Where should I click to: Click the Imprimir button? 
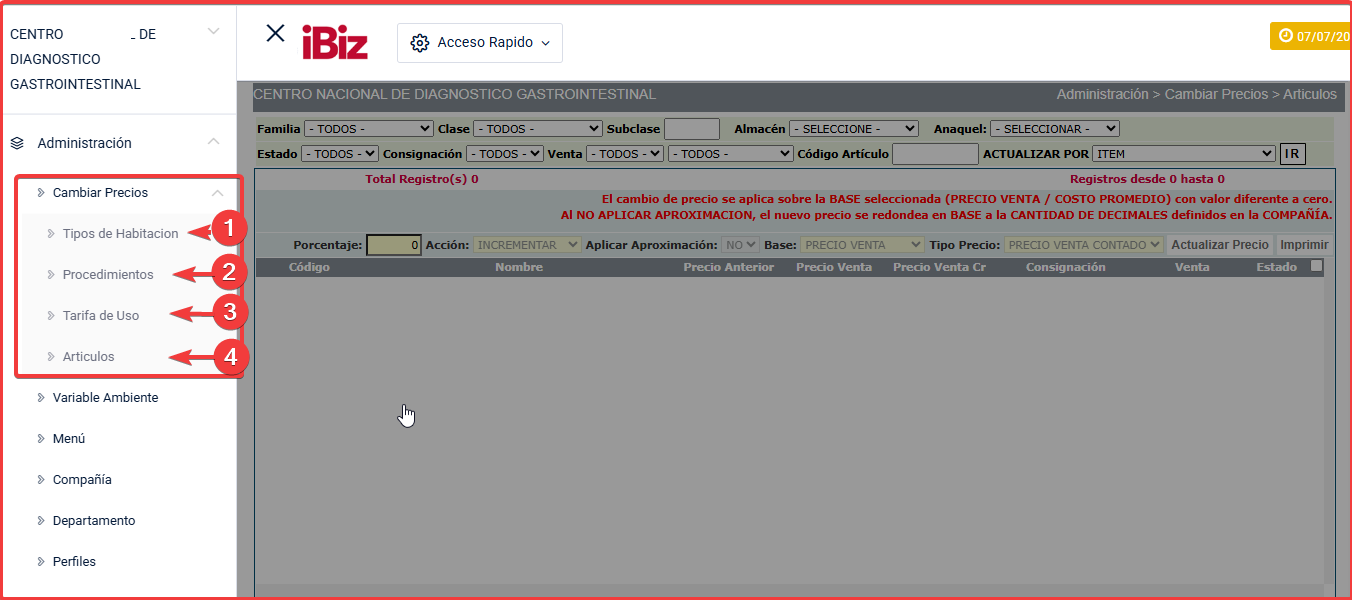click(1304, 245)
